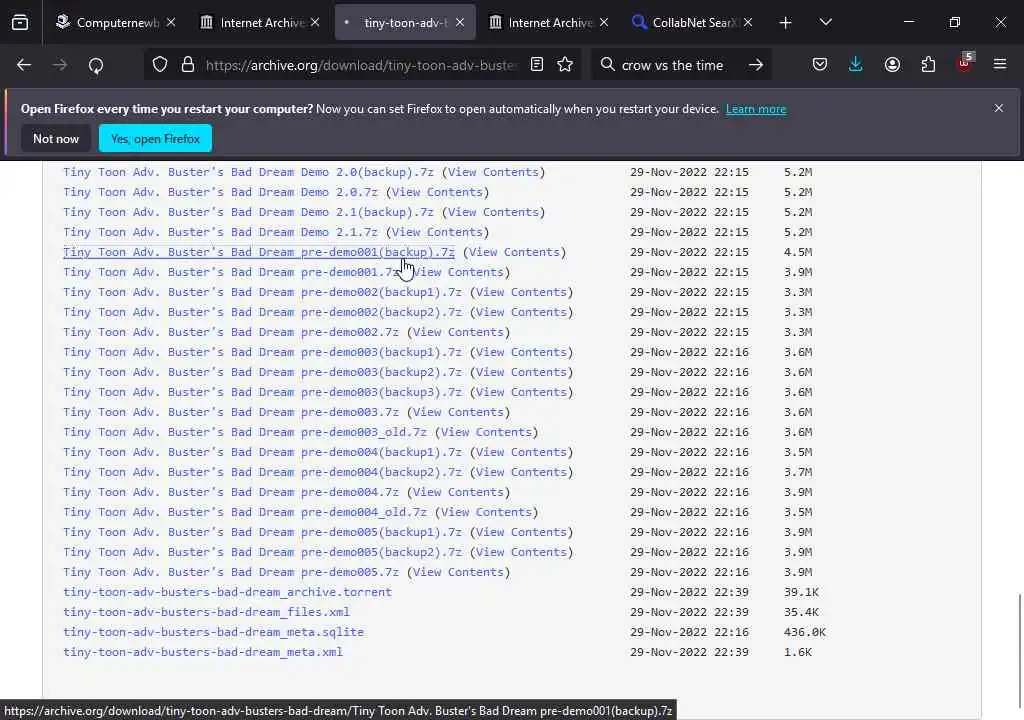Select the 39.1K size of archive.torrent
Image resolution: width=1024 pixels, height=720 pixels.
coord(801,592)
